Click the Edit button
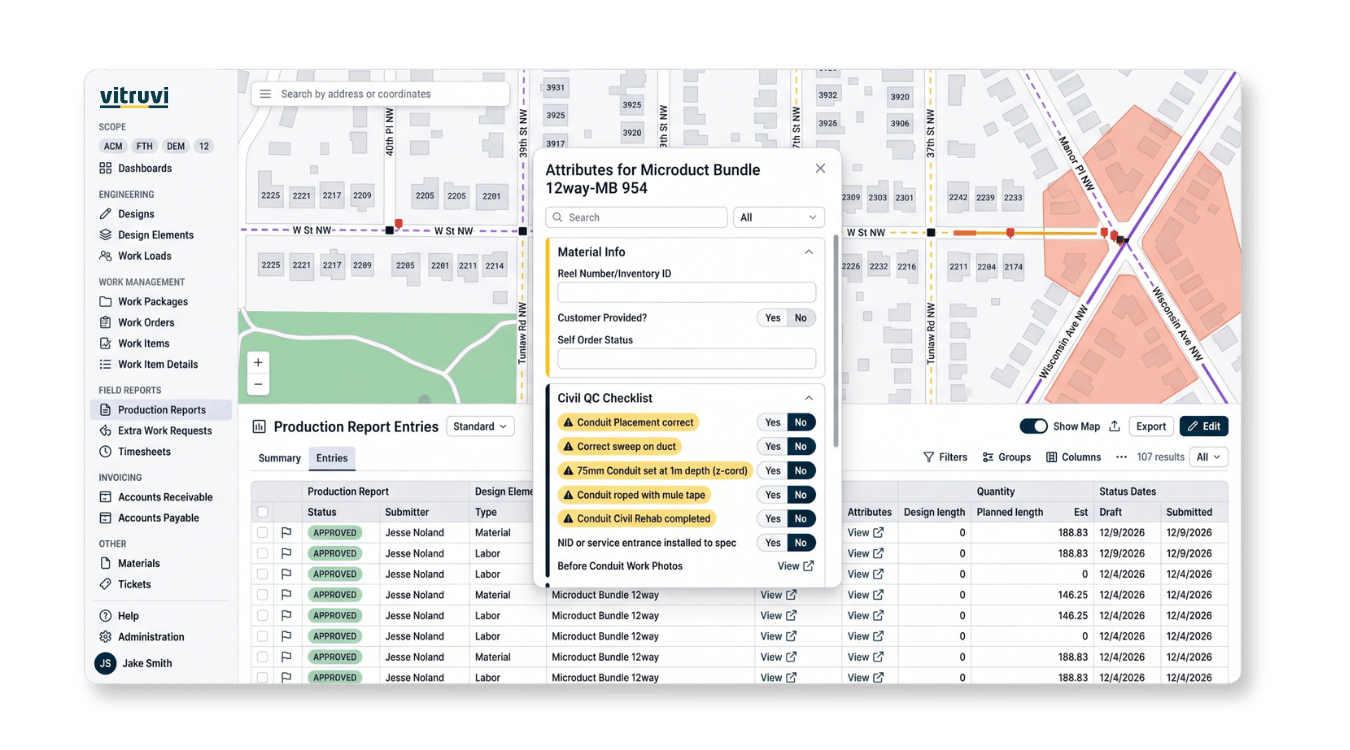This screenshot has width=1350, height=750. click(x=1204, y=426)
